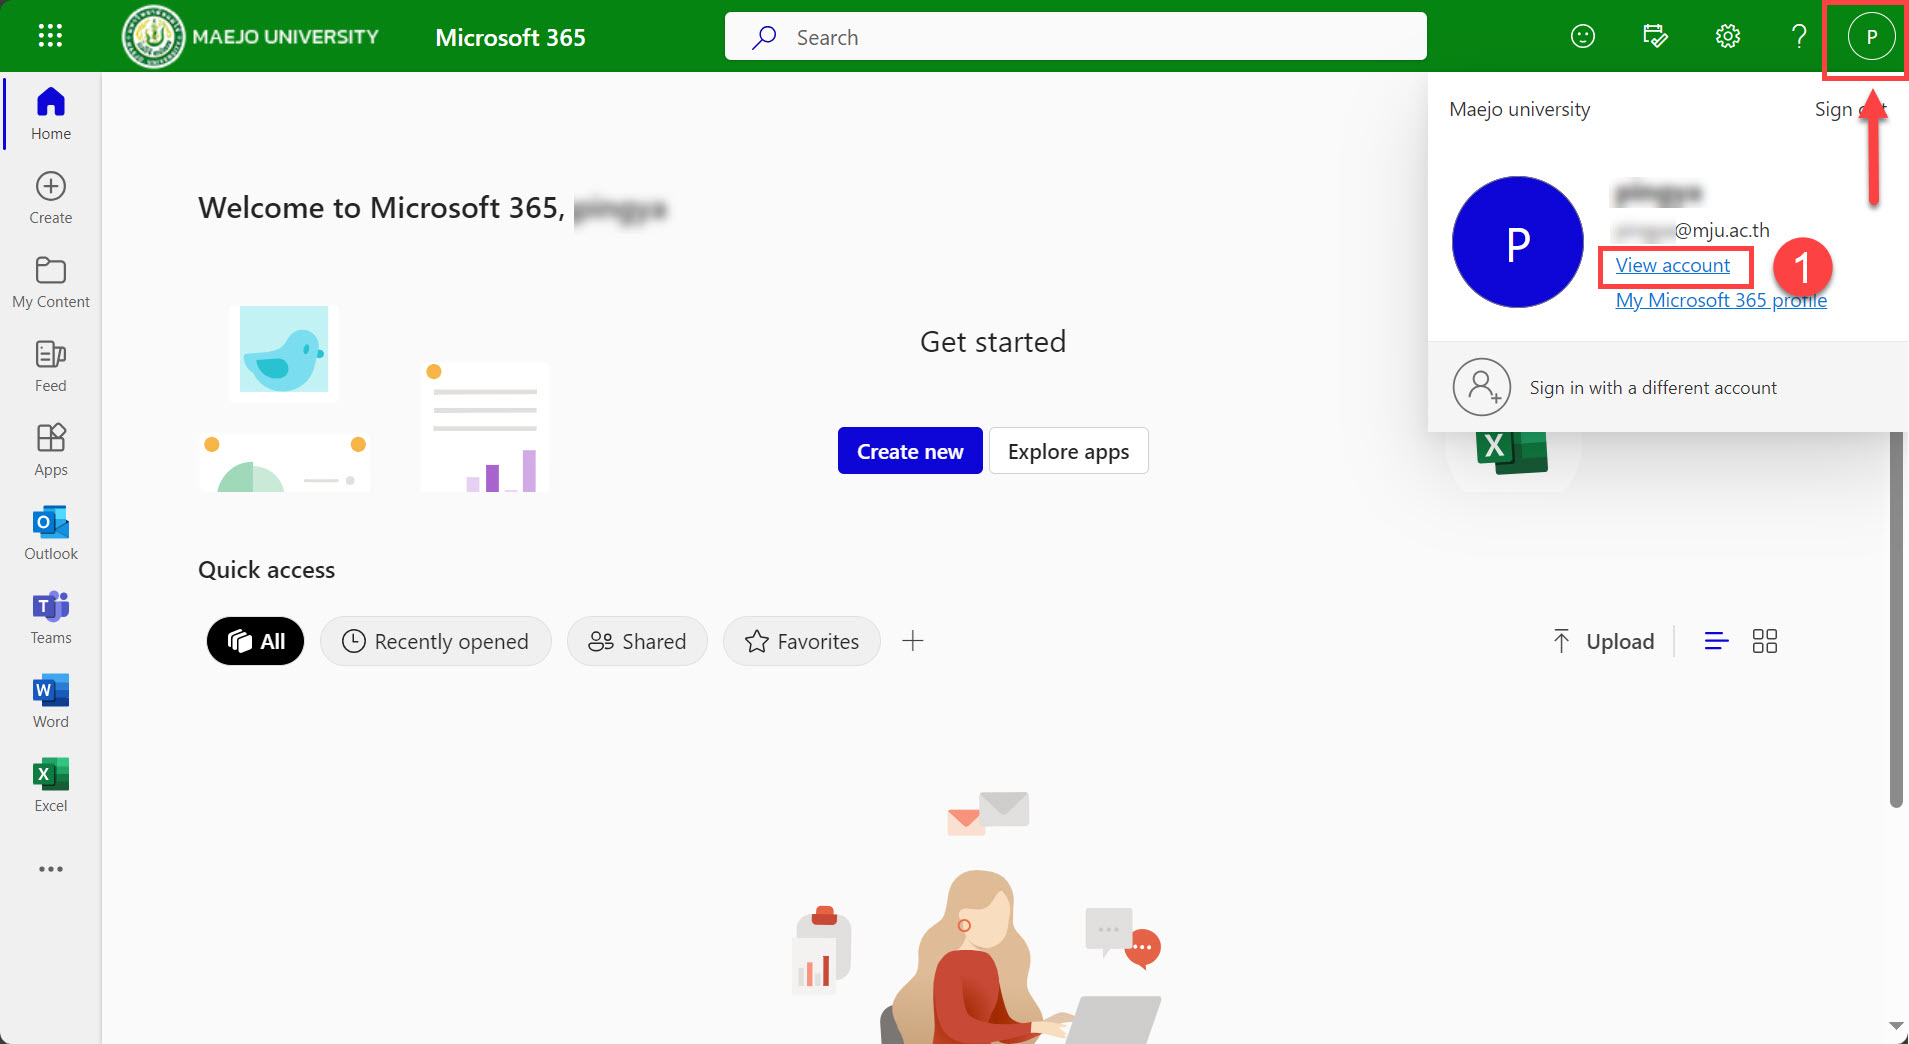Show Favorites files tab
The image size is (1909, 1044).
802,641
